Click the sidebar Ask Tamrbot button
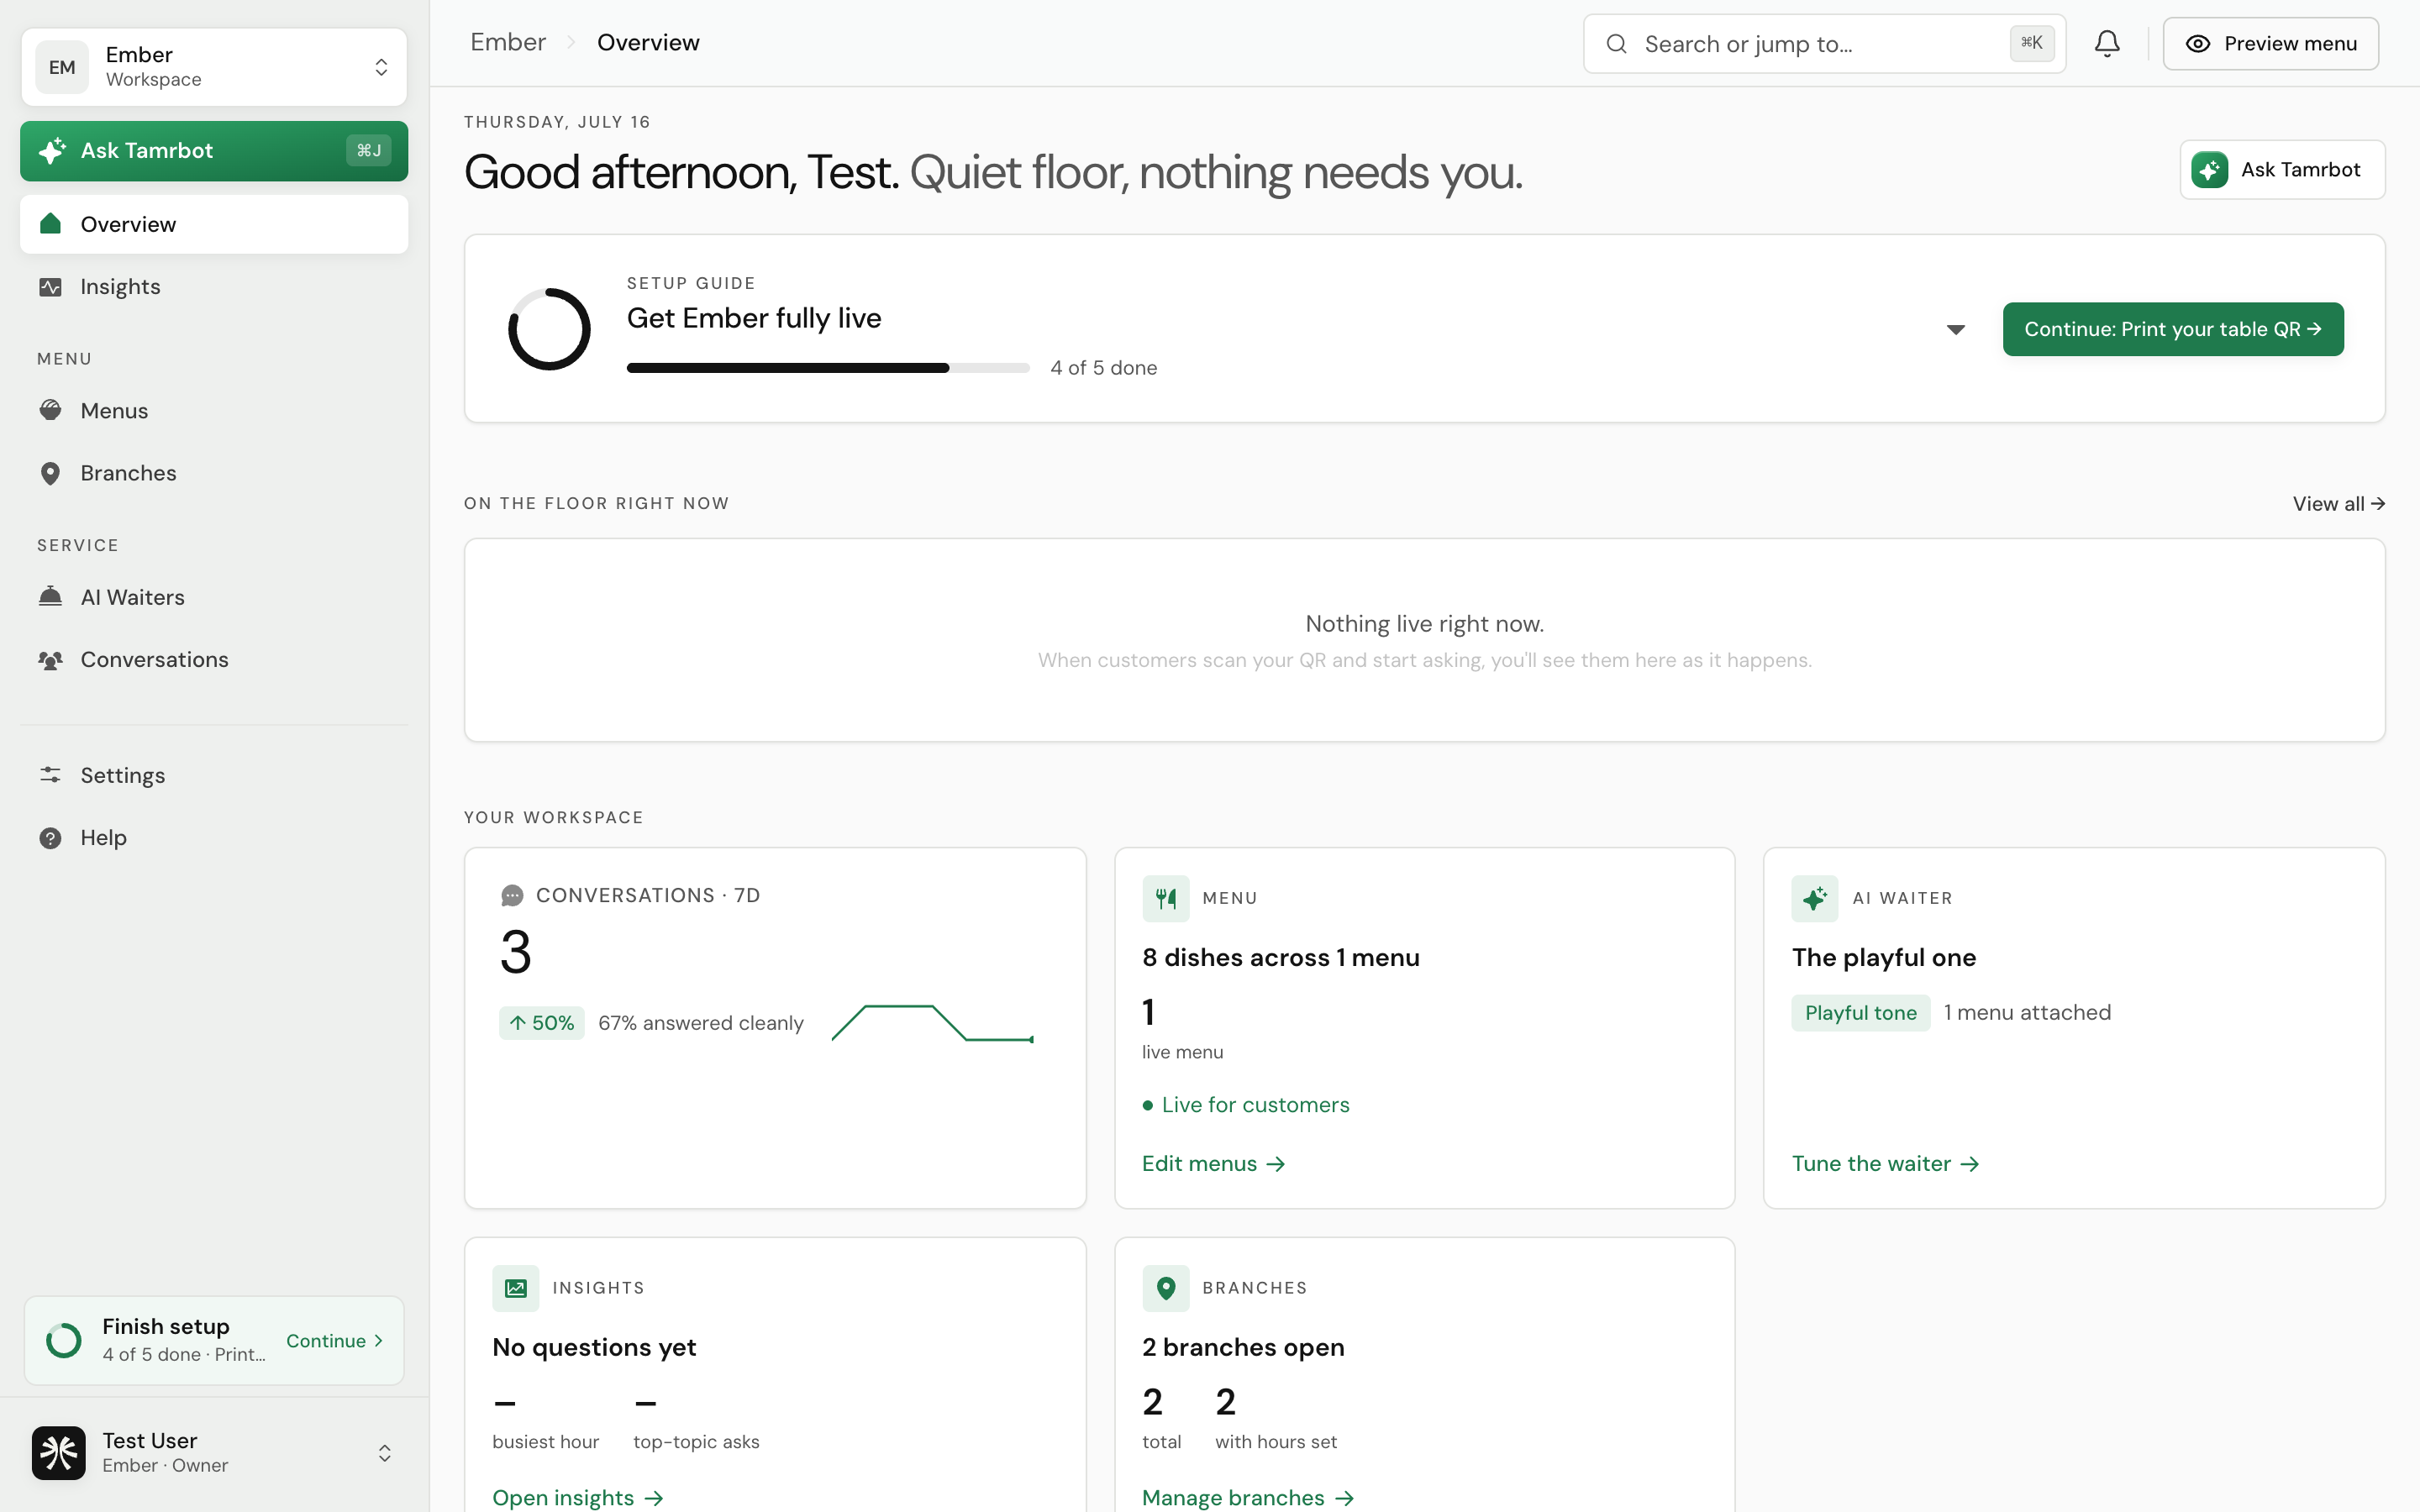Image resolution: width=2420 pixels, height=1512 pixels. (x=213, y=151)
